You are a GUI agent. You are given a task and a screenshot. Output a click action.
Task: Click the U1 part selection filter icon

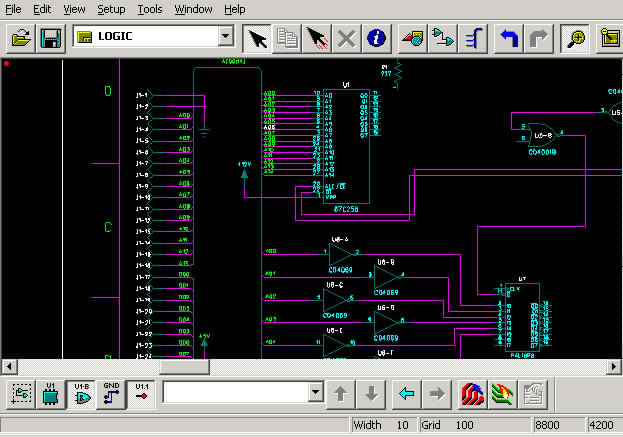point(51,393)
